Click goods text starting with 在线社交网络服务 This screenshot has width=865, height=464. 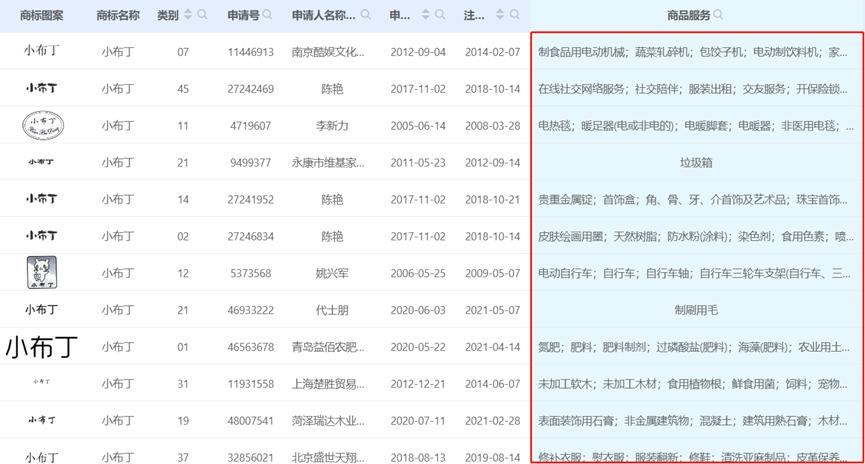(693, 89)
